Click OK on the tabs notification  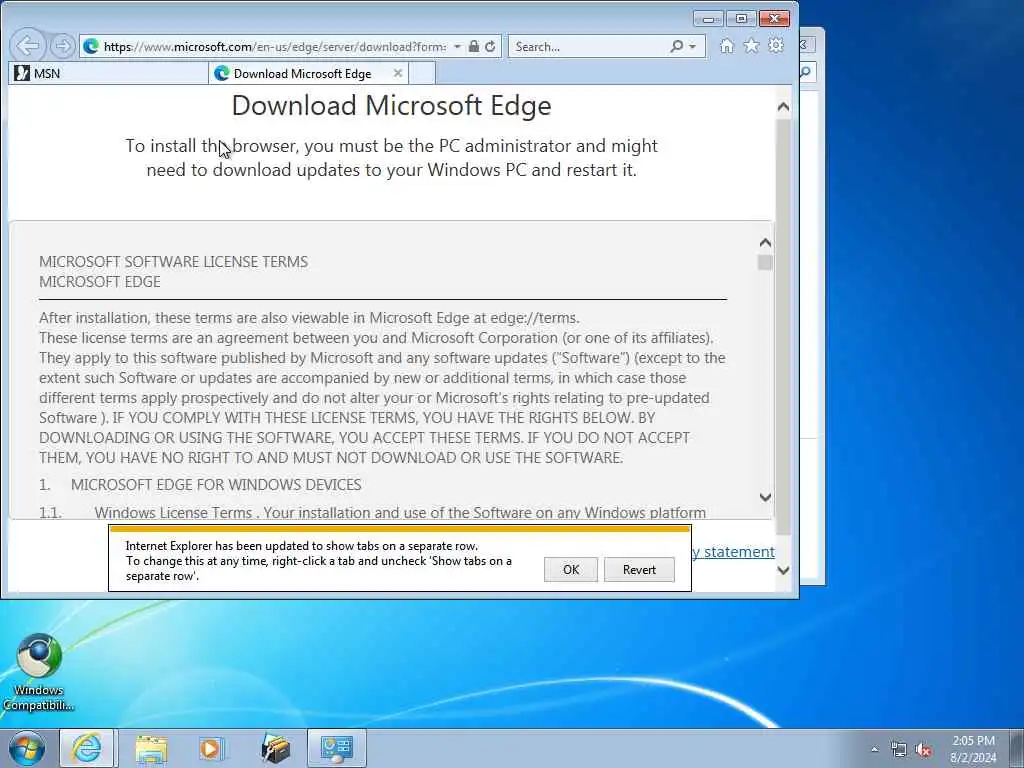click(x=571, y=569)
